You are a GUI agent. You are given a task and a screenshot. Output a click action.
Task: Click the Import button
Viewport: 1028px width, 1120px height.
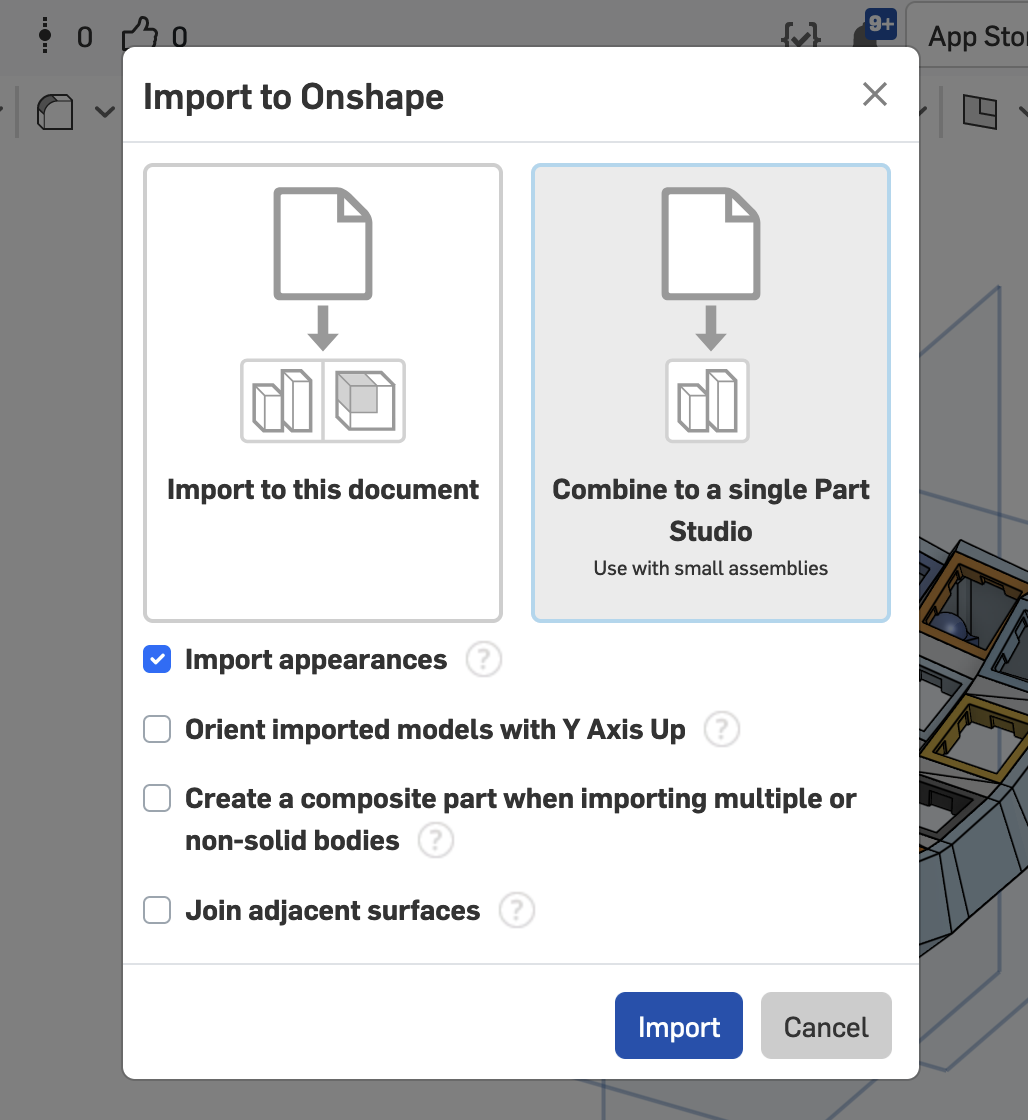click(x=678, y=1026)
